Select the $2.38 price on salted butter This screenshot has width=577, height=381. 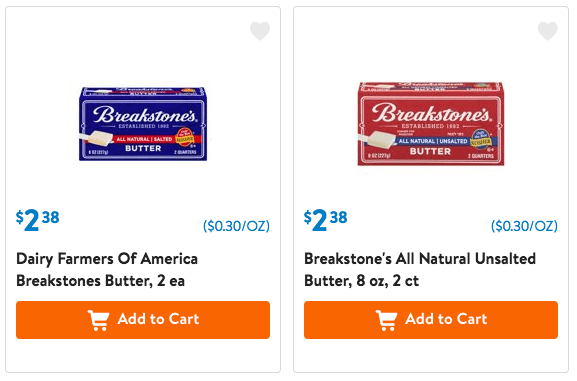tap(38, 220)
